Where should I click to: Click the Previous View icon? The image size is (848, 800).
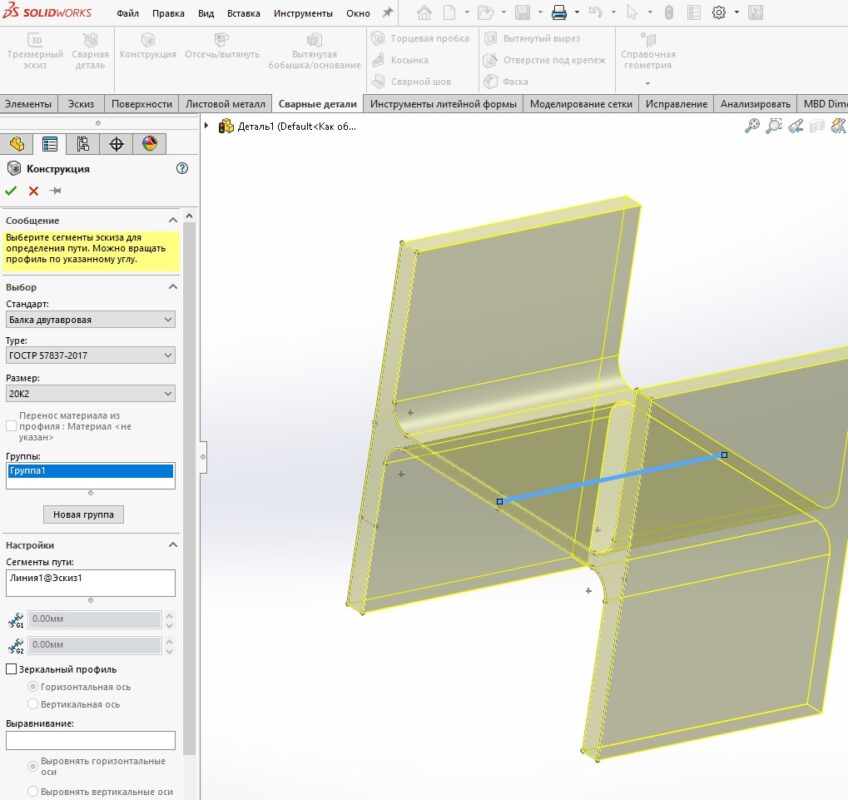(796, 126)
